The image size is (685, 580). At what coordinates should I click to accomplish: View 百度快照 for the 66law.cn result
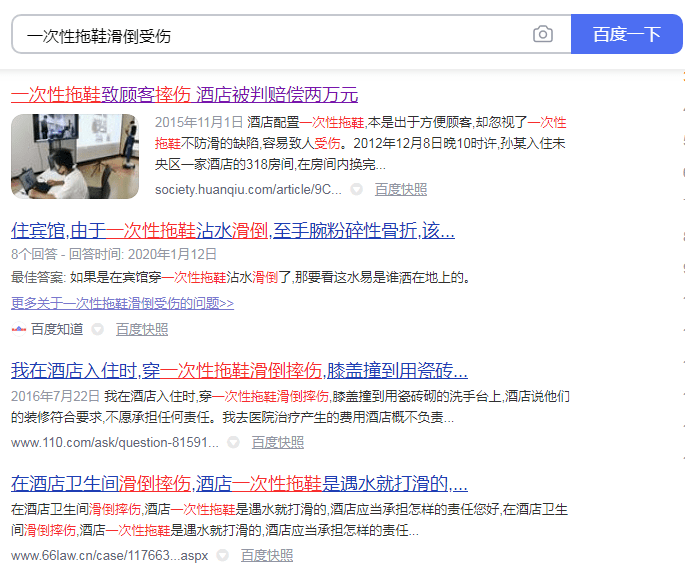(267, 555)
